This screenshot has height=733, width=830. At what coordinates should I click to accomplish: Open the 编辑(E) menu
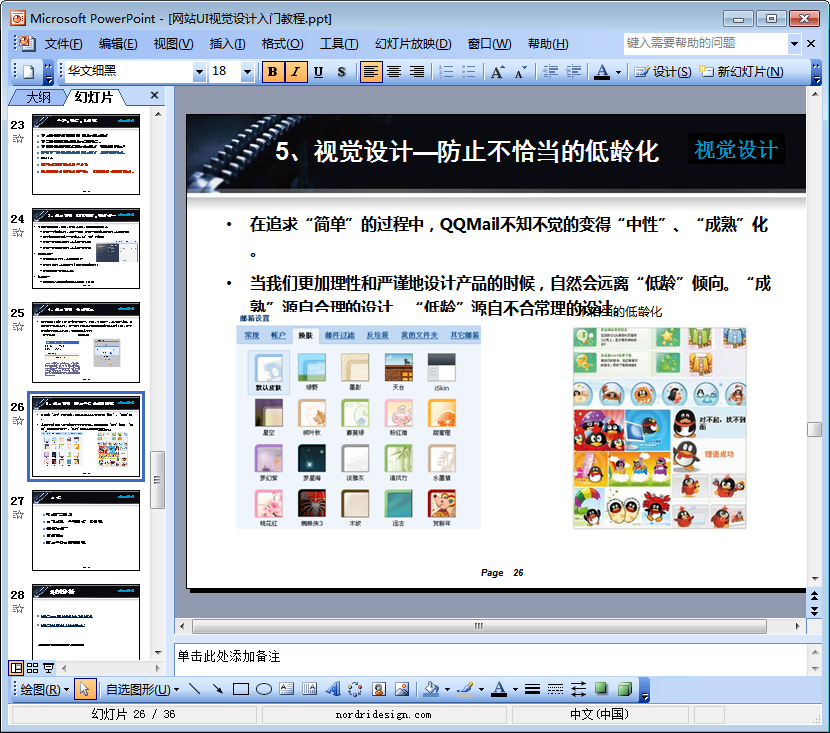tap(118, 44)
